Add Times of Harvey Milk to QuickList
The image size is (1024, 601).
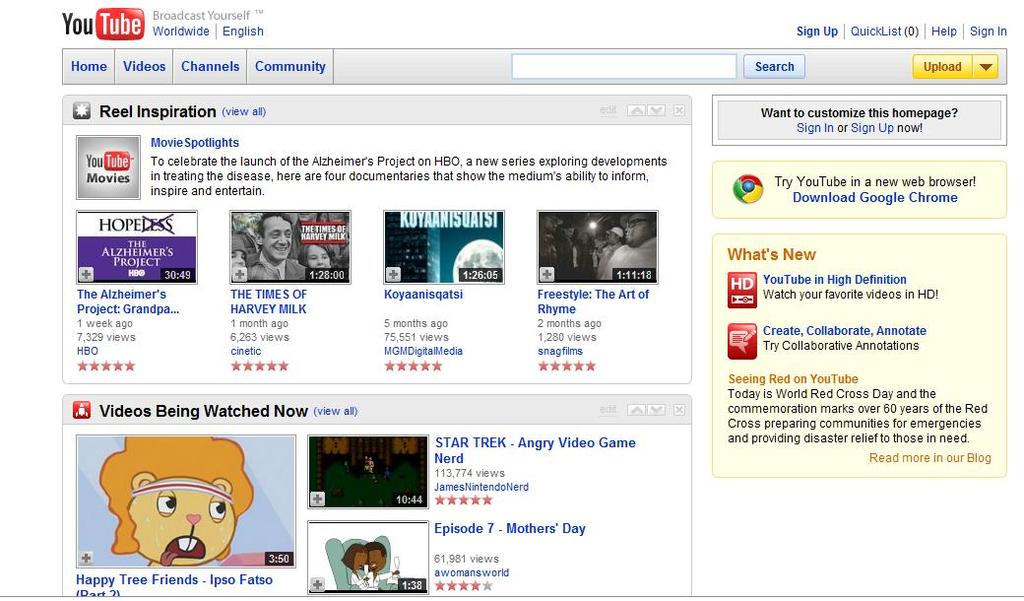[240, 274]
